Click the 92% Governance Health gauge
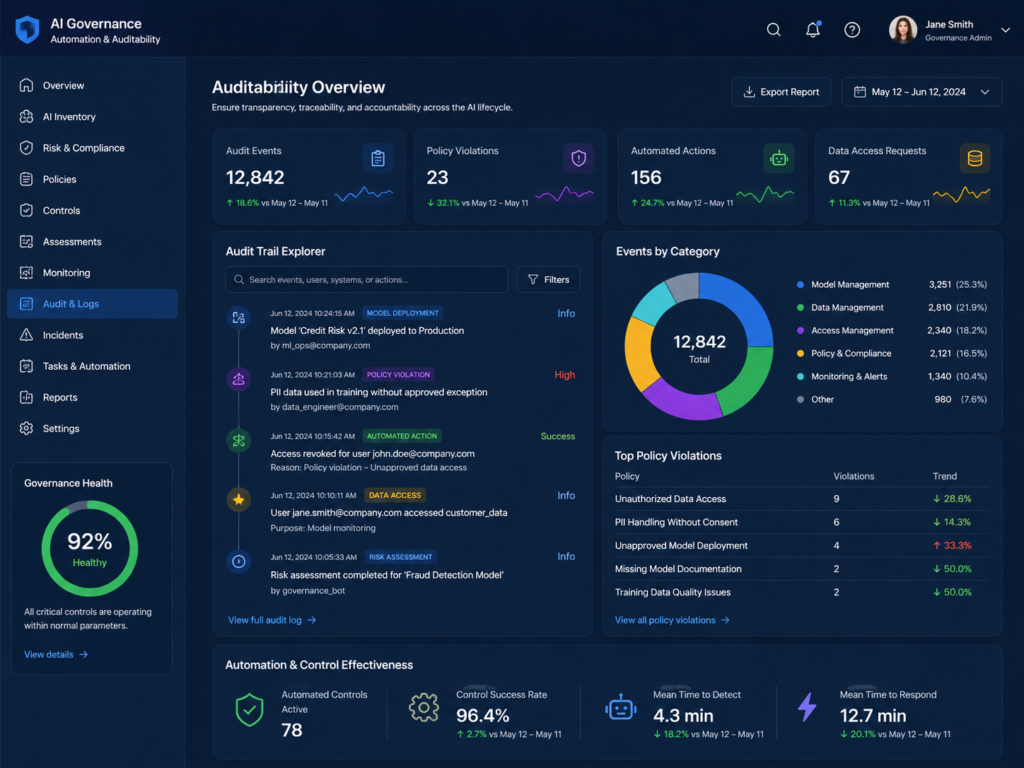This screenshot has width=1024, height=768. click(89, 549)
